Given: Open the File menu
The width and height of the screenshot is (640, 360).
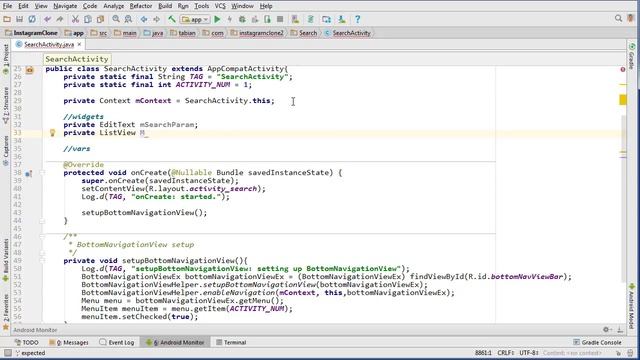Looking at the screenshot, I should tap(7, 6).
